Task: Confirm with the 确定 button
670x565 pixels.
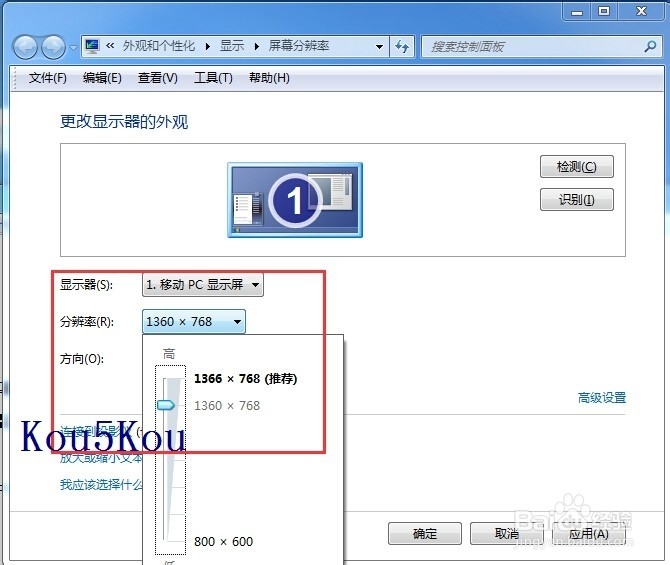Action: (x=425, y=533)
